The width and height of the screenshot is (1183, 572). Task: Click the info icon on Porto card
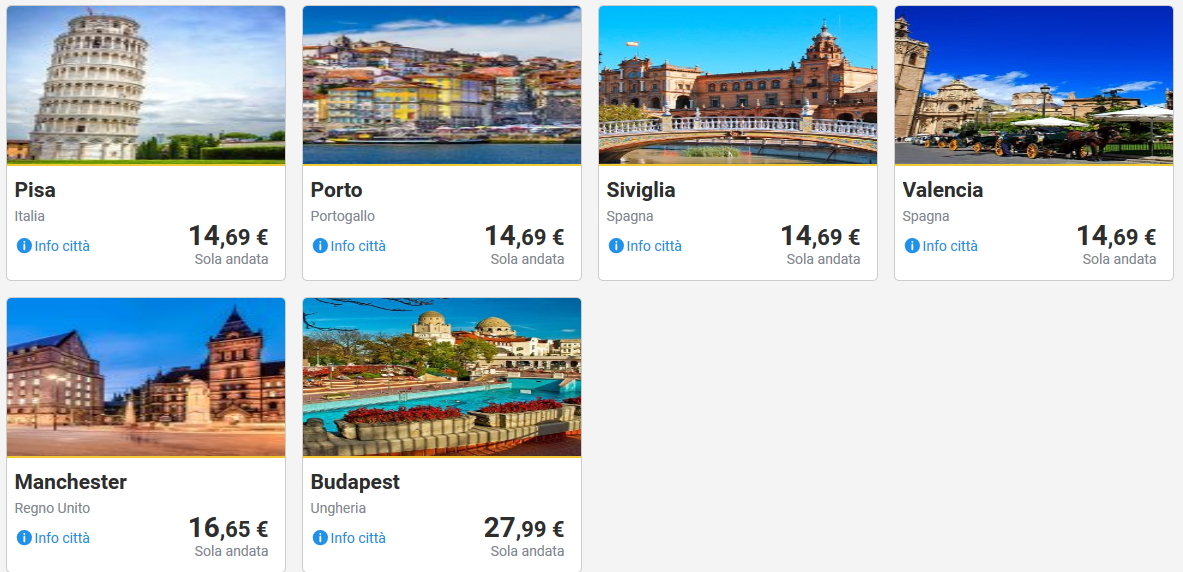coord(320,246)
